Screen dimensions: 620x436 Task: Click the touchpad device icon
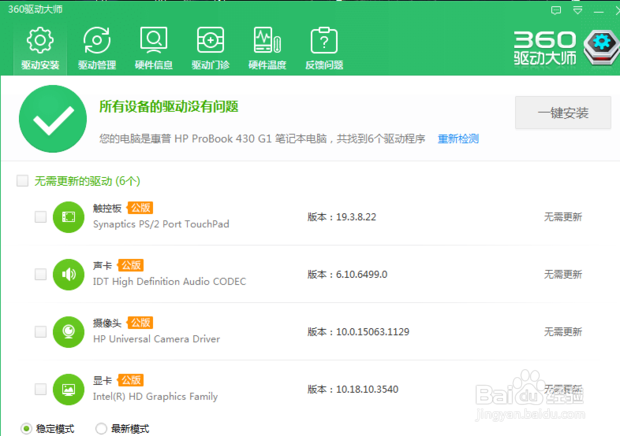tap(68, 217)
